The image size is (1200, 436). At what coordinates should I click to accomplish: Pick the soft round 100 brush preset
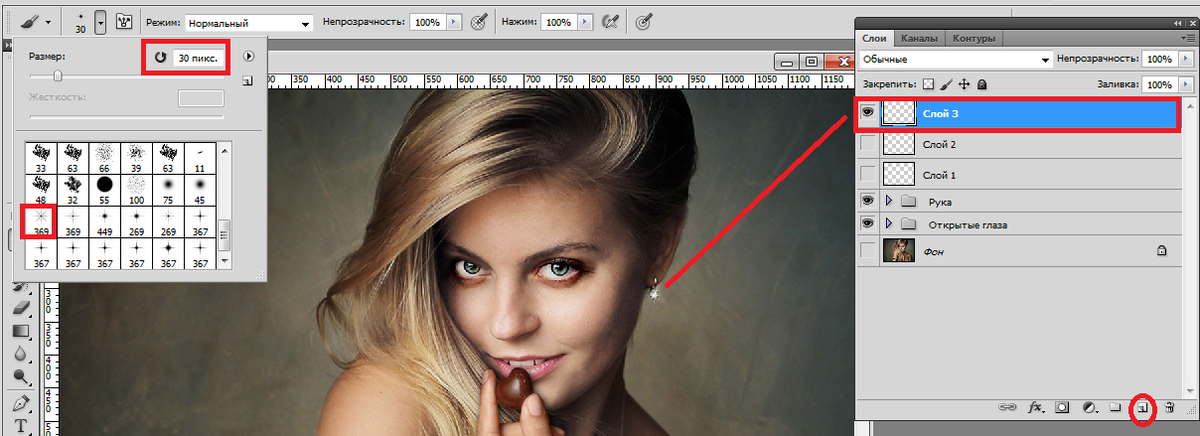[136, 188]
